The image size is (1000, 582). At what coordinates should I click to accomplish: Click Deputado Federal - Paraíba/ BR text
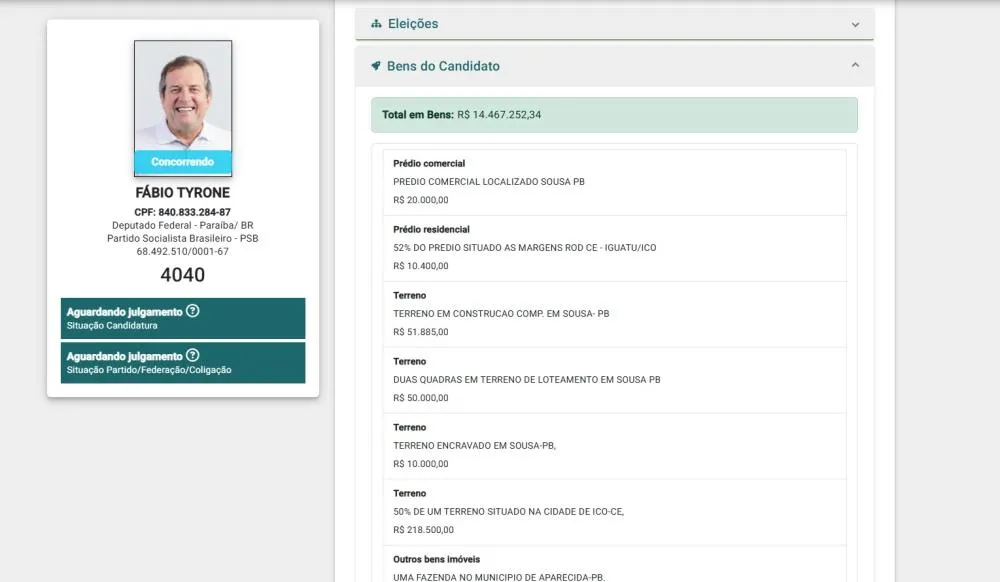click(182, 226)
